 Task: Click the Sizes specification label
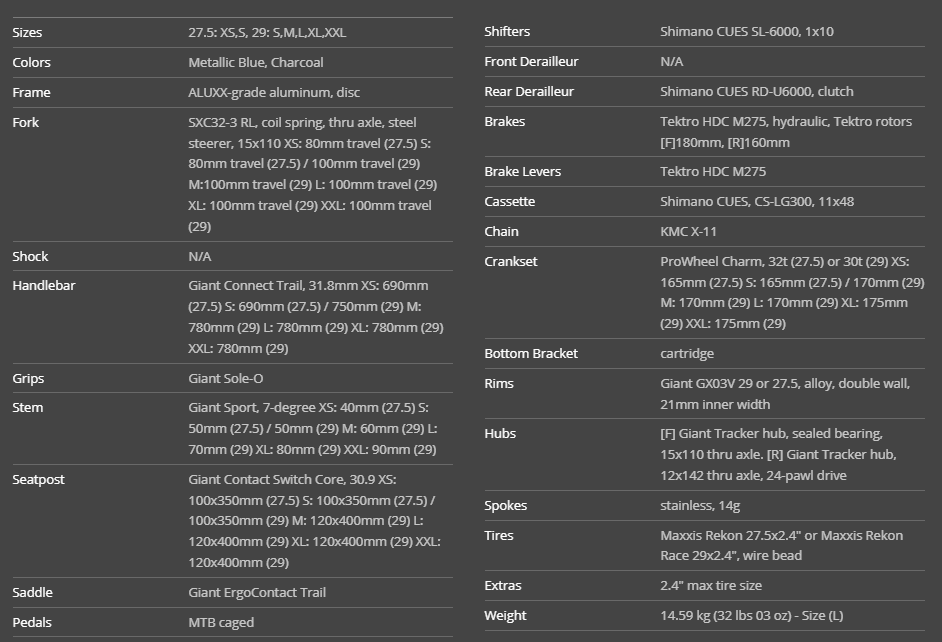click(x=27, y=32)
